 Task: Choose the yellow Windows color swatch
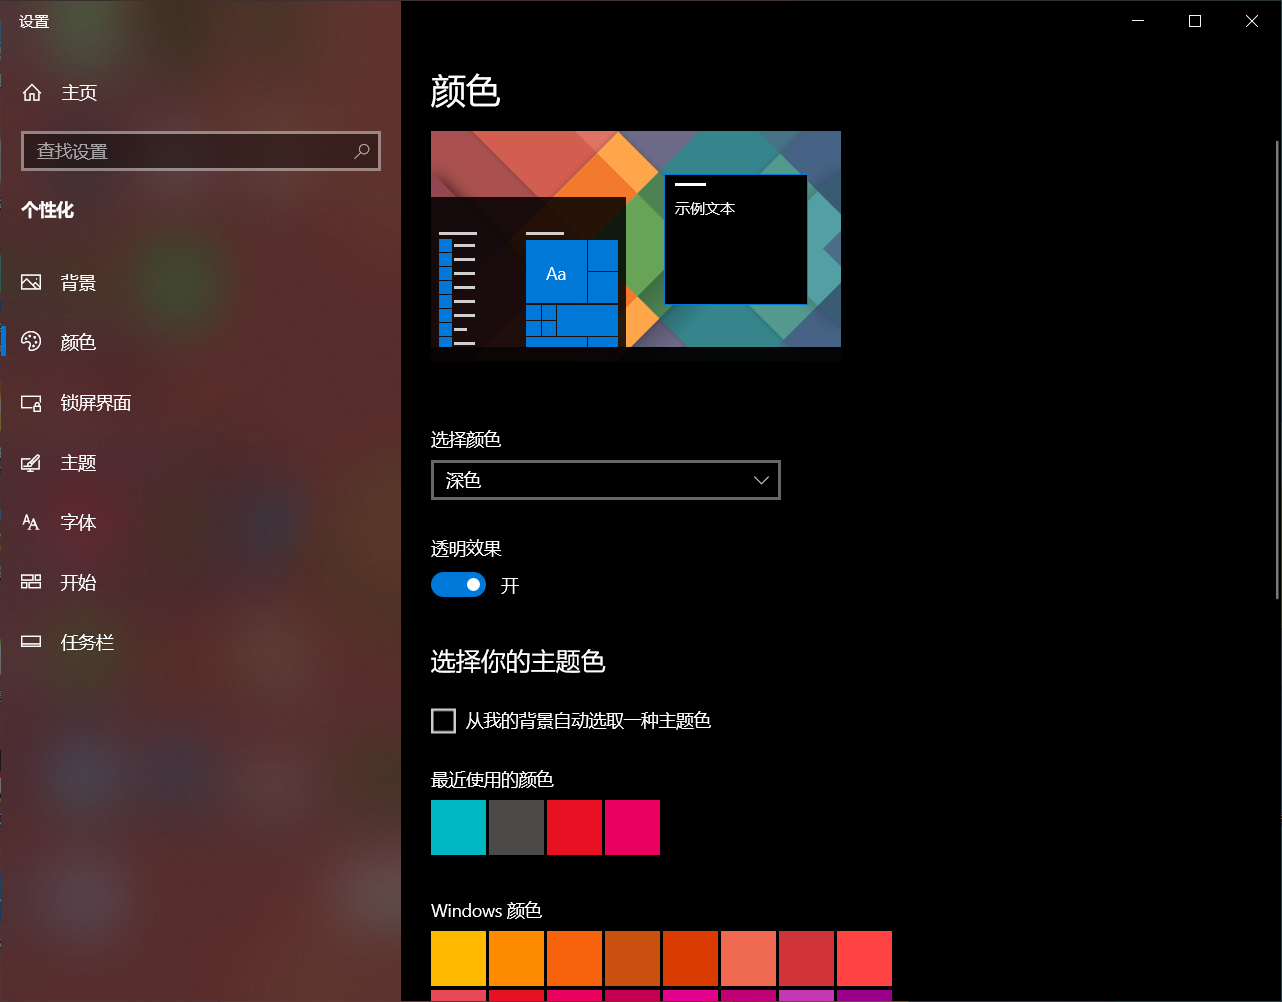click(458, 958)
